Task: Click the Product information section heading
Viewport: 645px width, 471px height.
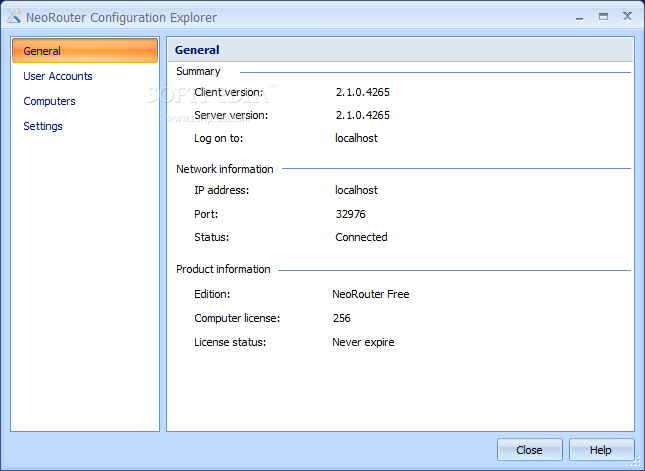Action: [x=223, y=269]
